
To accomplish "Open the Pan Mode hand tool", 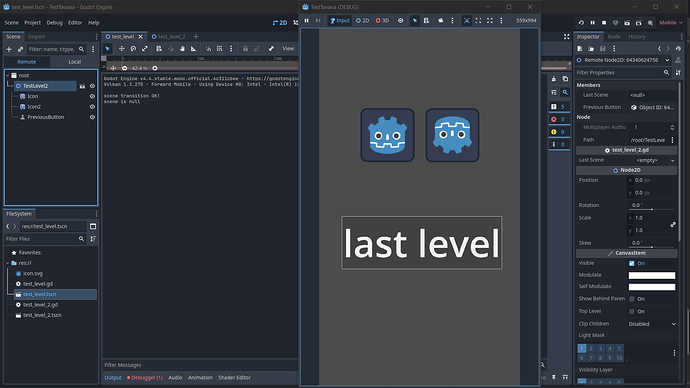I will coord(182,49).
